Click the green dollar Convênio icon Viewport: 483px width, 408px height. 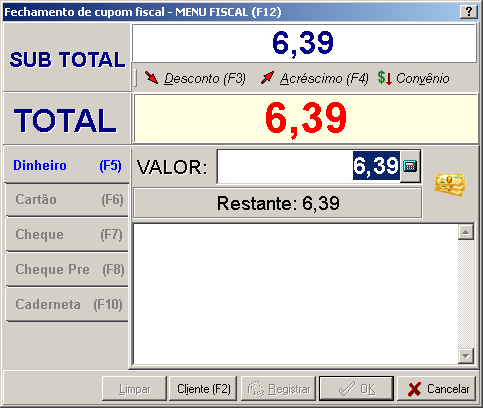tap(384, 78)
